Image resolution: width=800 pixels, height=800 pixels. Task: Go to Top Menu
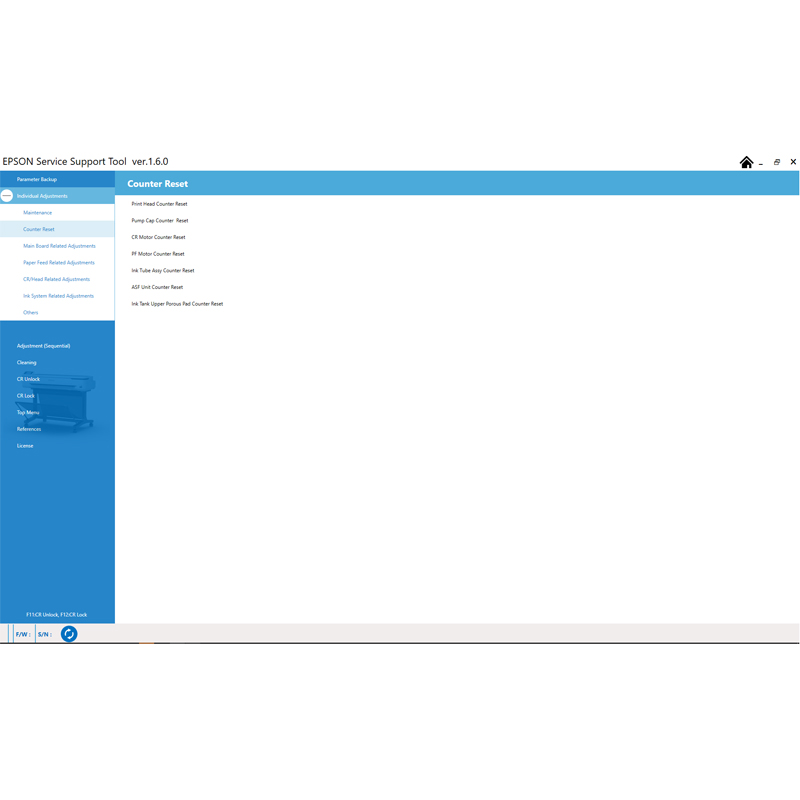click(28, 412)
